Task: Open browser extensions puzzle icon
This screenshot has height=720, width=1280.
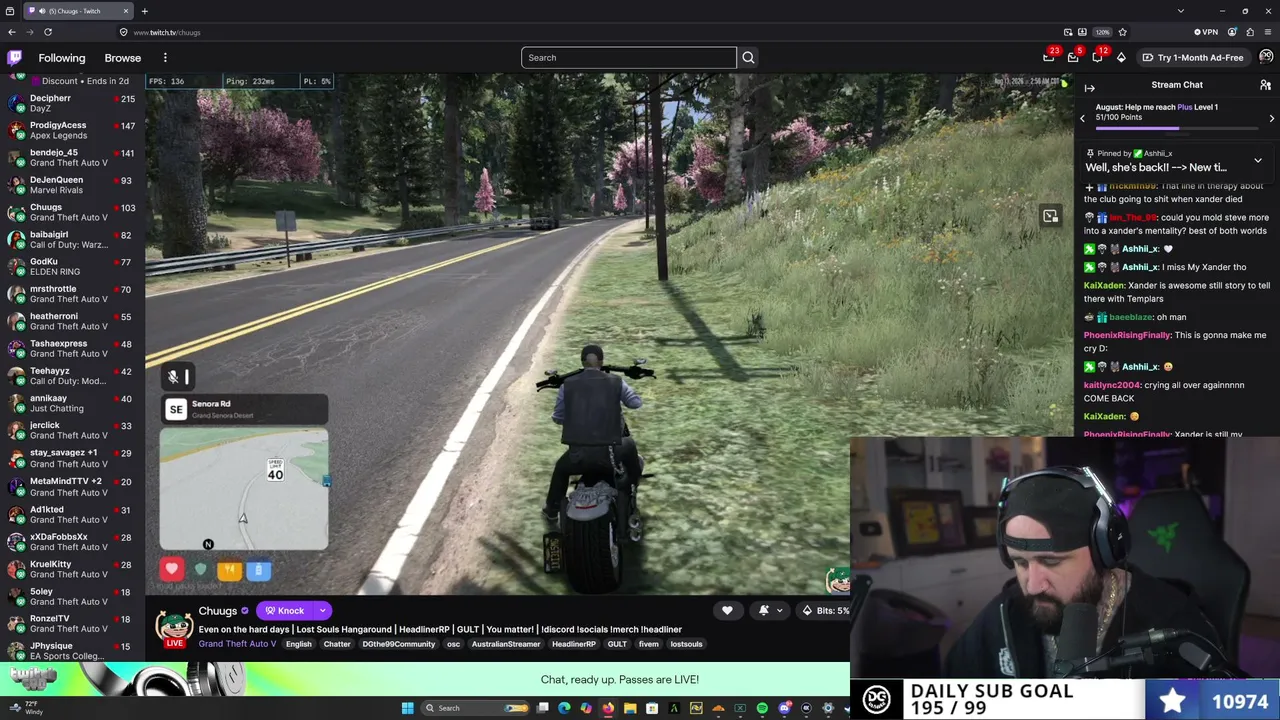Action: pyautogui.click(x=1250, y=32)
